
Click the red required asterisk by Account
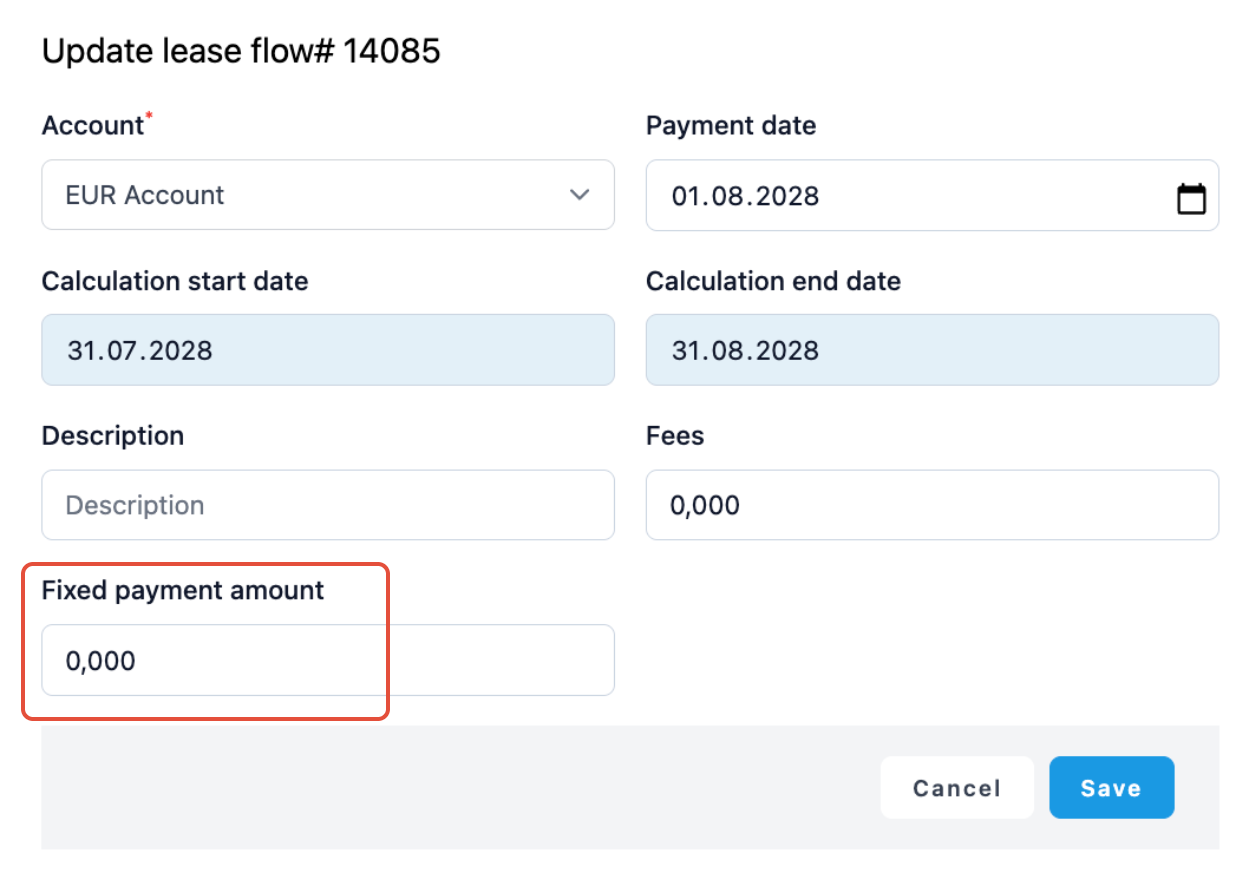coord(150,117)
